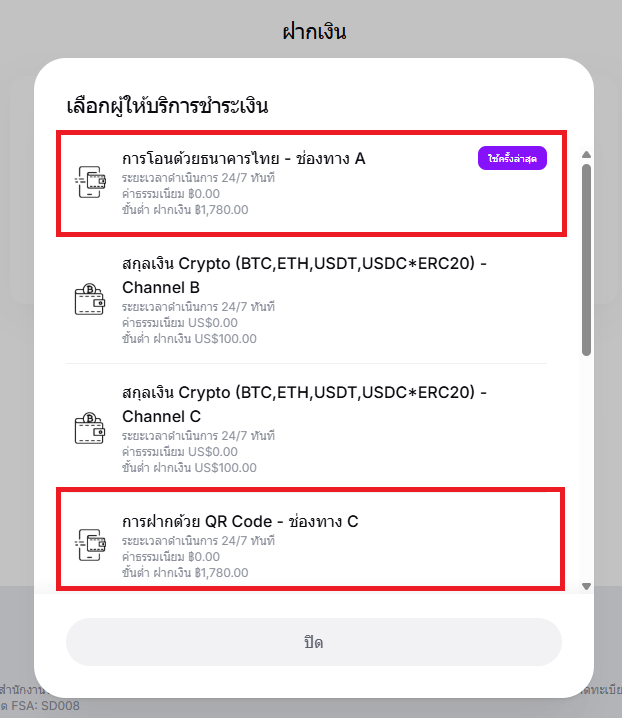Click the purple ใช้ครั้งล่าสุด badge
The width and height of the screenshot is (622, 718).
coord(512,159)
